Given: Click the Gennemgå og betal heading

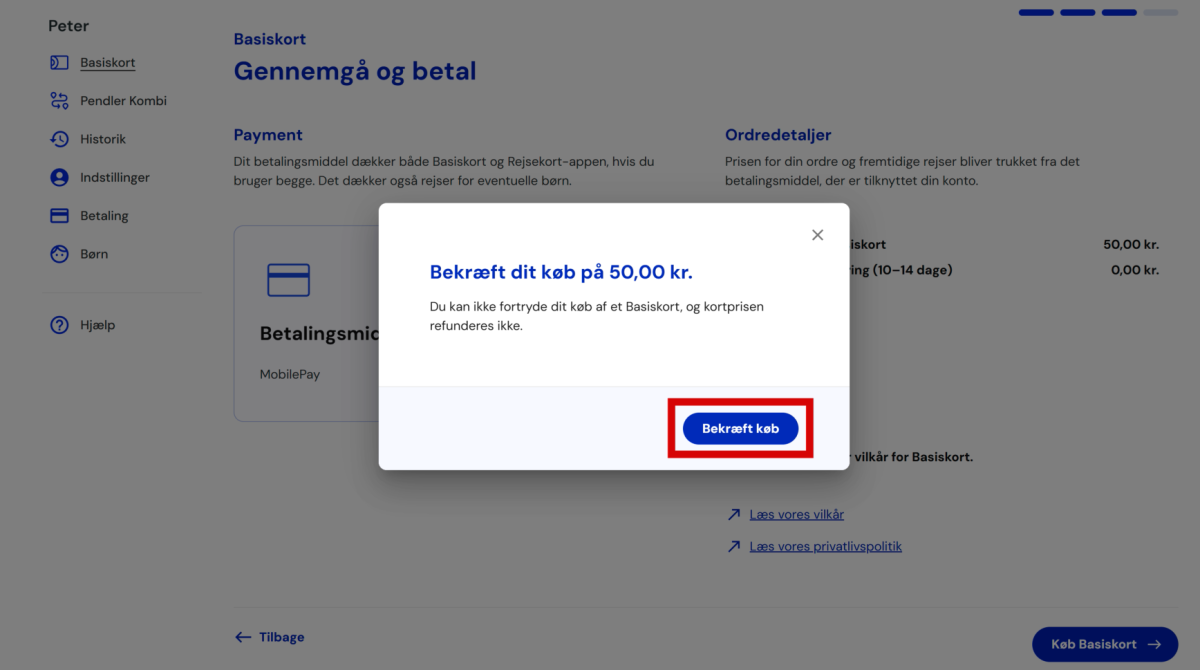Looking at the screenshot, I should [x=355, y=71].
